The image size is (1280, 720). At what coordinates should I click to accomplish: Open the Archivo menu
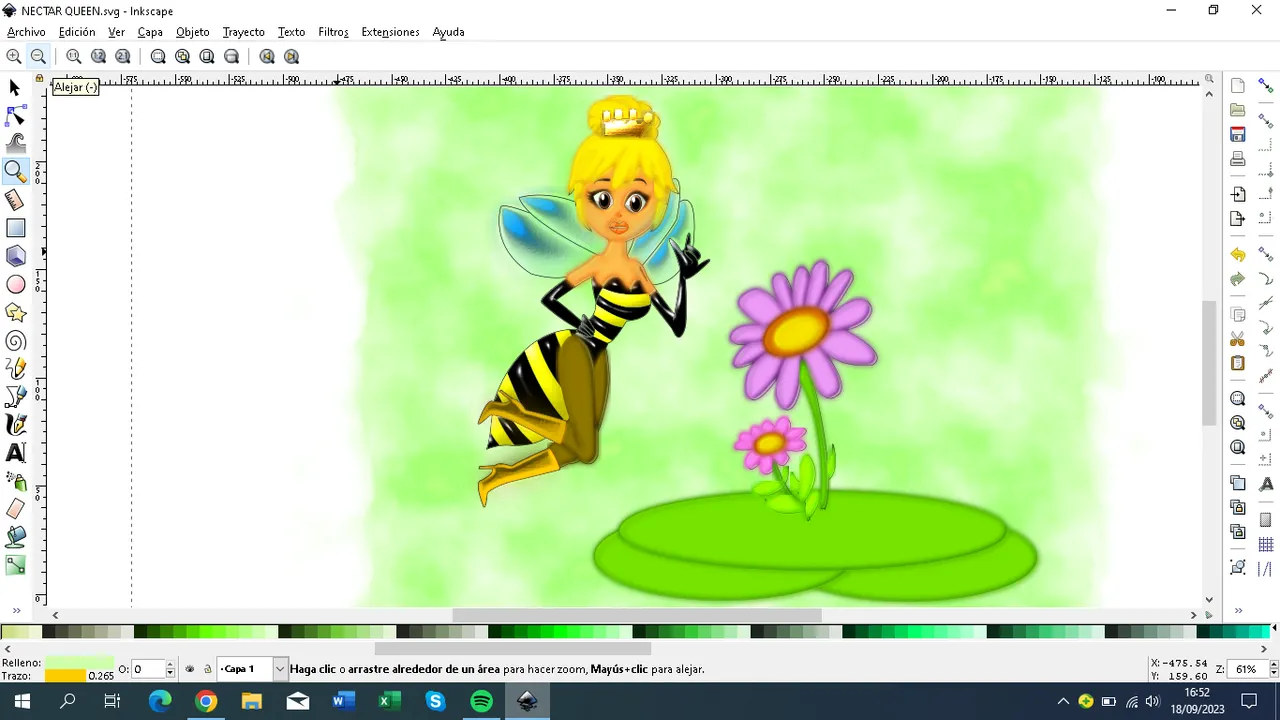[x=26, y=32]
